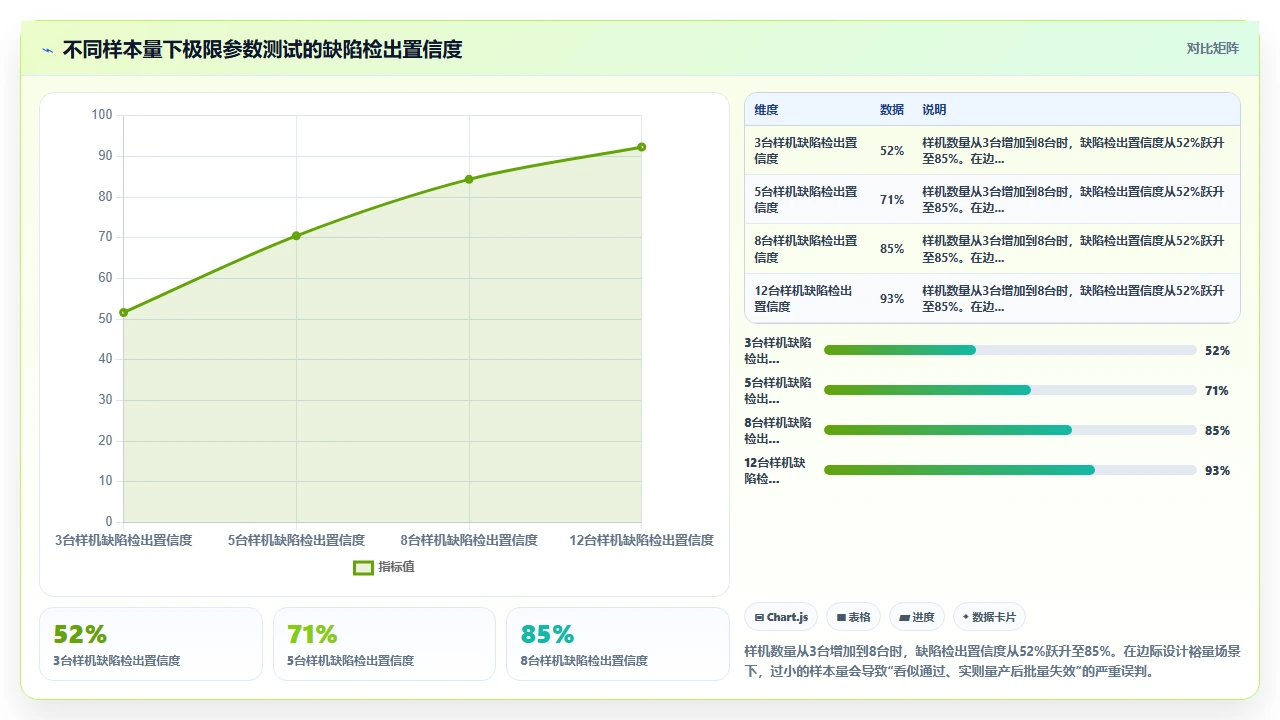
Task: Click table cell 8台样机缺陷检出置信度
Action: click(x=806, y=248)
